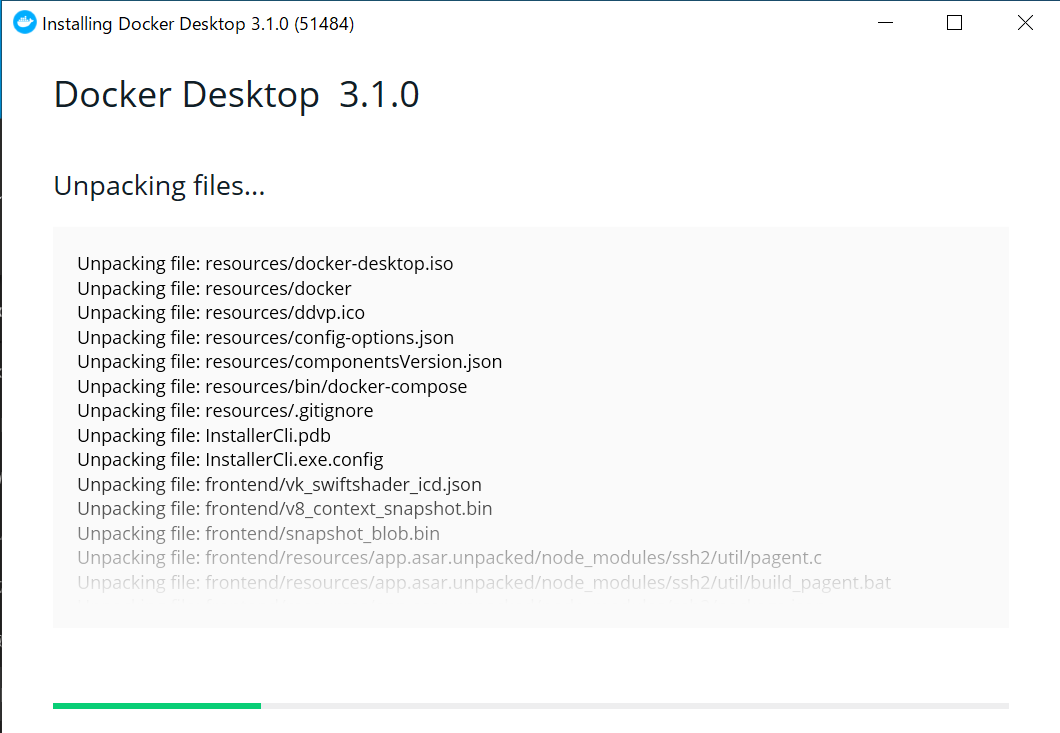Click the Docker Desktop 3.1.0 heading

coord(236,94)
